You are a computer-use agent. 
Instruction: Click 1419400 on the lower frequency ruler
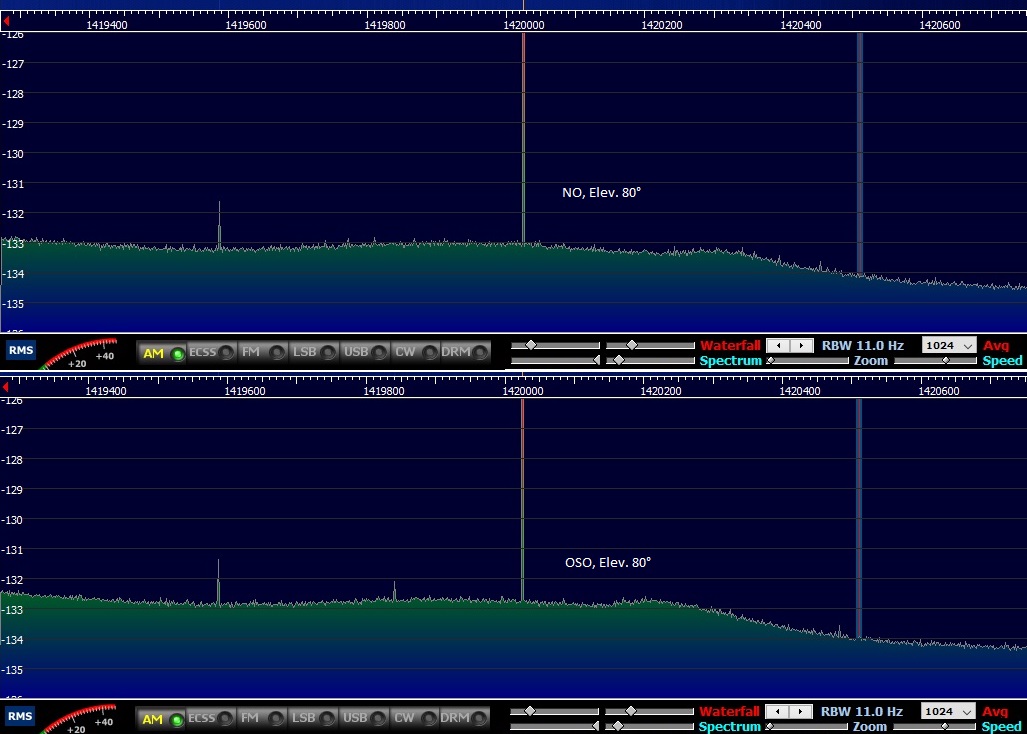click(106, 391)
